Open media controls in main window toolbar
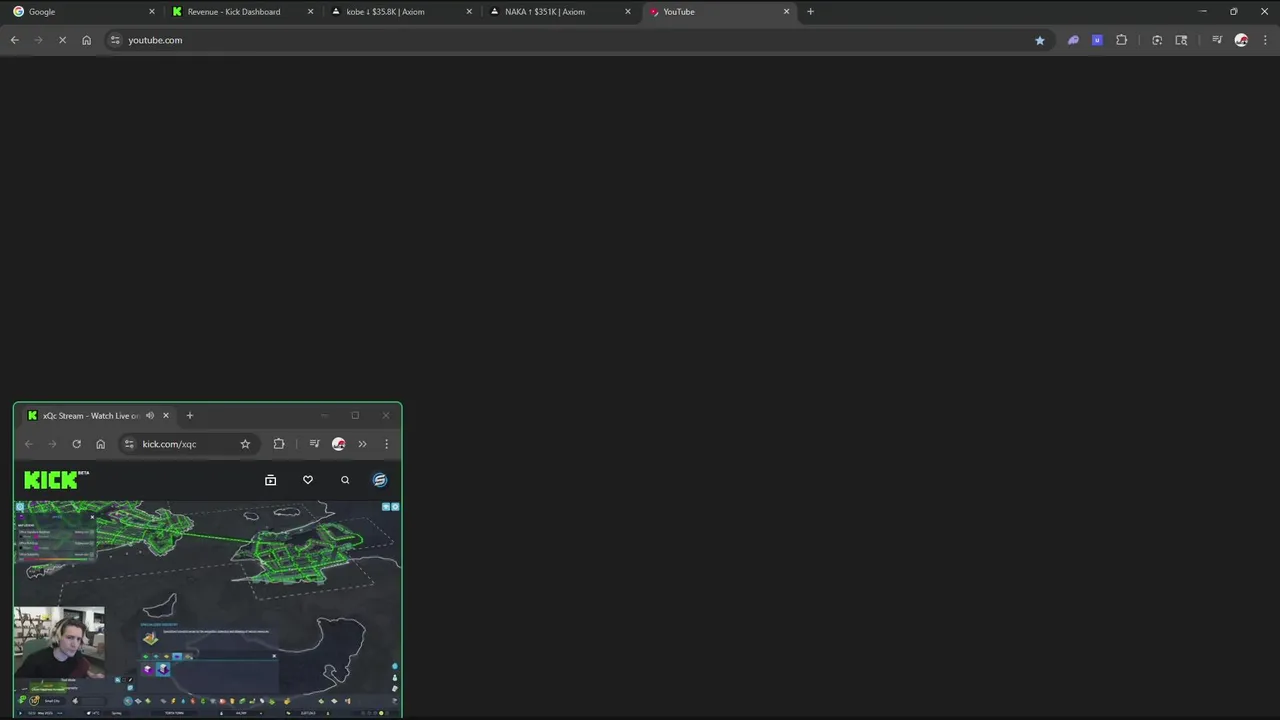The height and width of the screenshot is (720, 1280). coord(1217,40)
